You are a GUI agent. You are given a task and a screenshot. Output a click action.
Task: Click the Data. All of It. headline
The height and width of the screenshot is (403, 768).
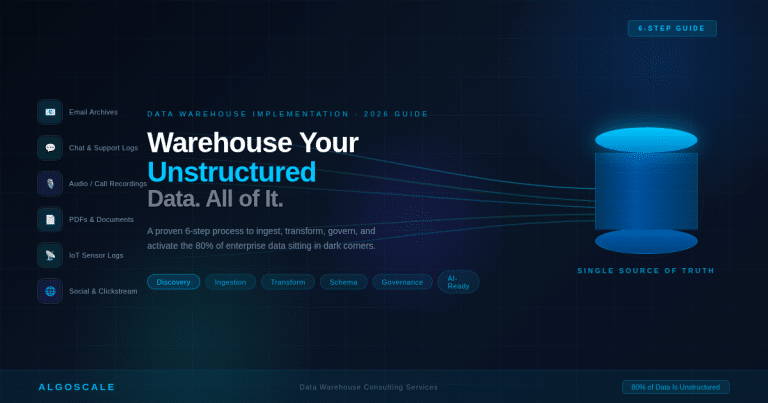click(216, 199)
